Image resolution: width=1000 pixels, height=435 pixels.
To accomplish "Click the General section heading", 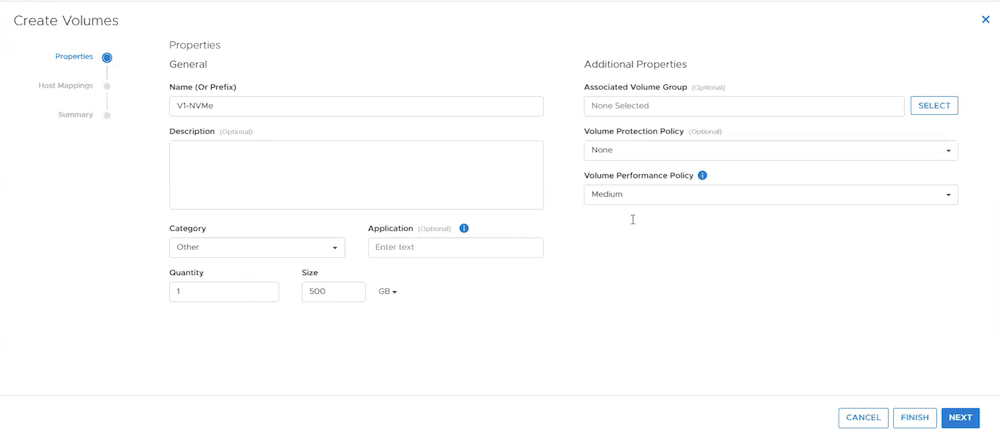I will [188, 64].
